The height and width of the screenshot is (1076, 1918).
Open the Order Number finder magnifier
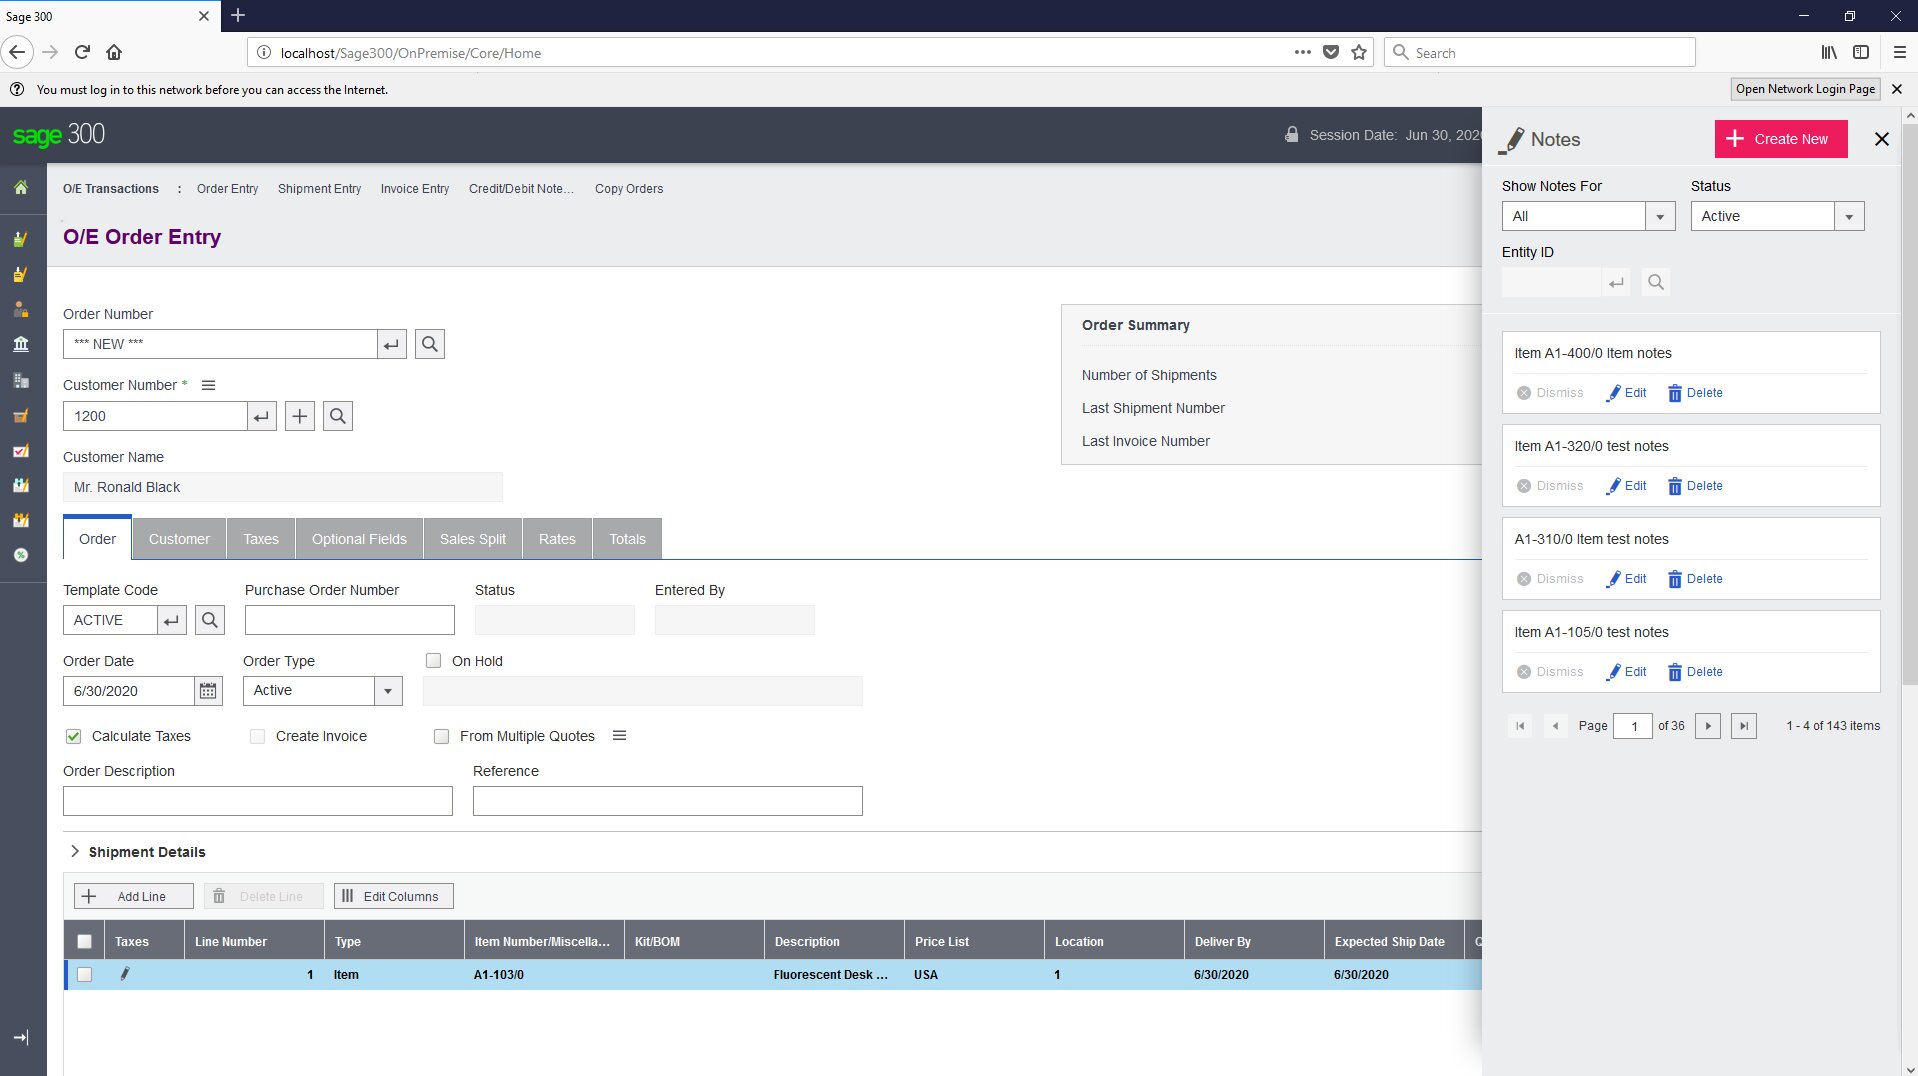[x=429, y=344]
